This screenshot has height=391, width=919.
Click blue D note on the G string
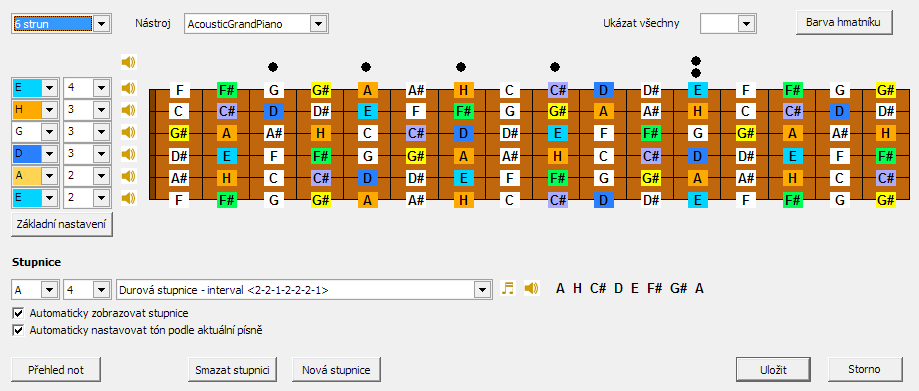(x=463, y=133)
